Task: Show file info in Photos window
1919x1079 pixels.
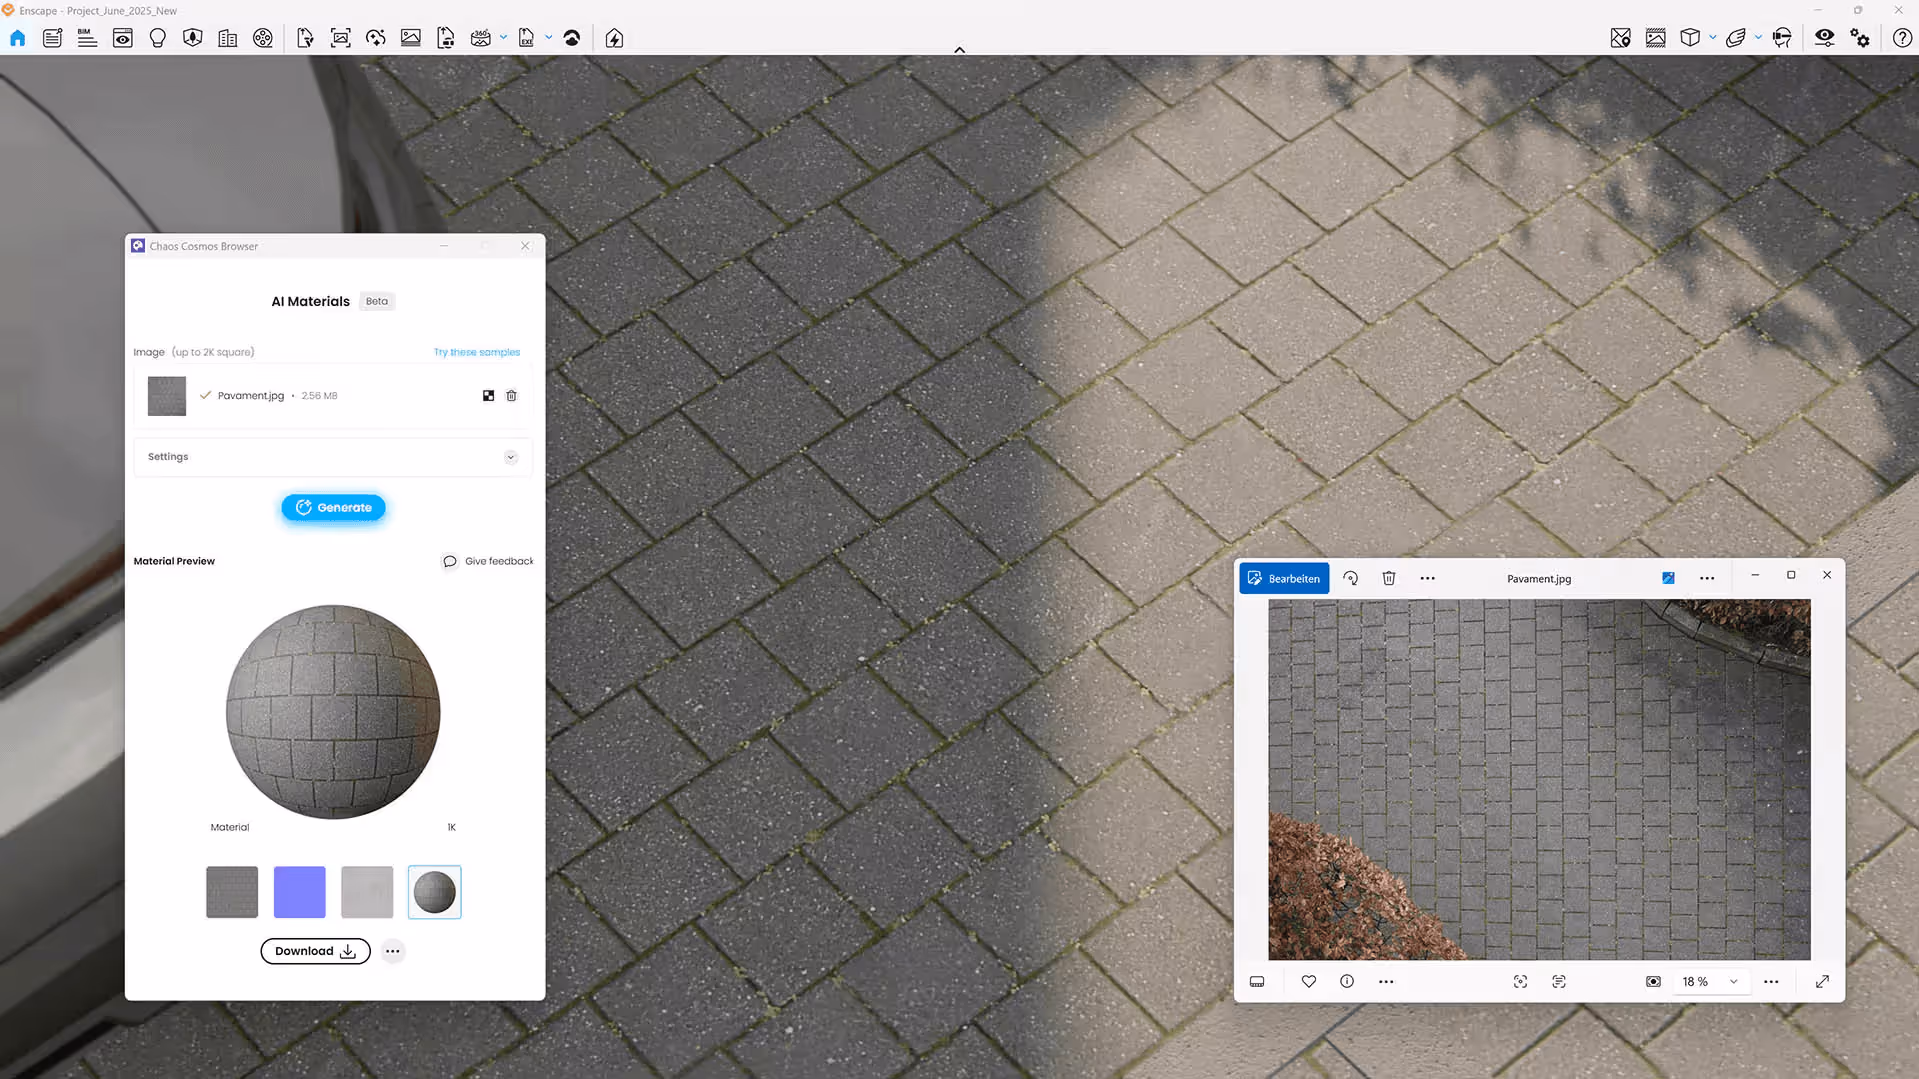Action: pyautogui.click(x=1347, y=982)
